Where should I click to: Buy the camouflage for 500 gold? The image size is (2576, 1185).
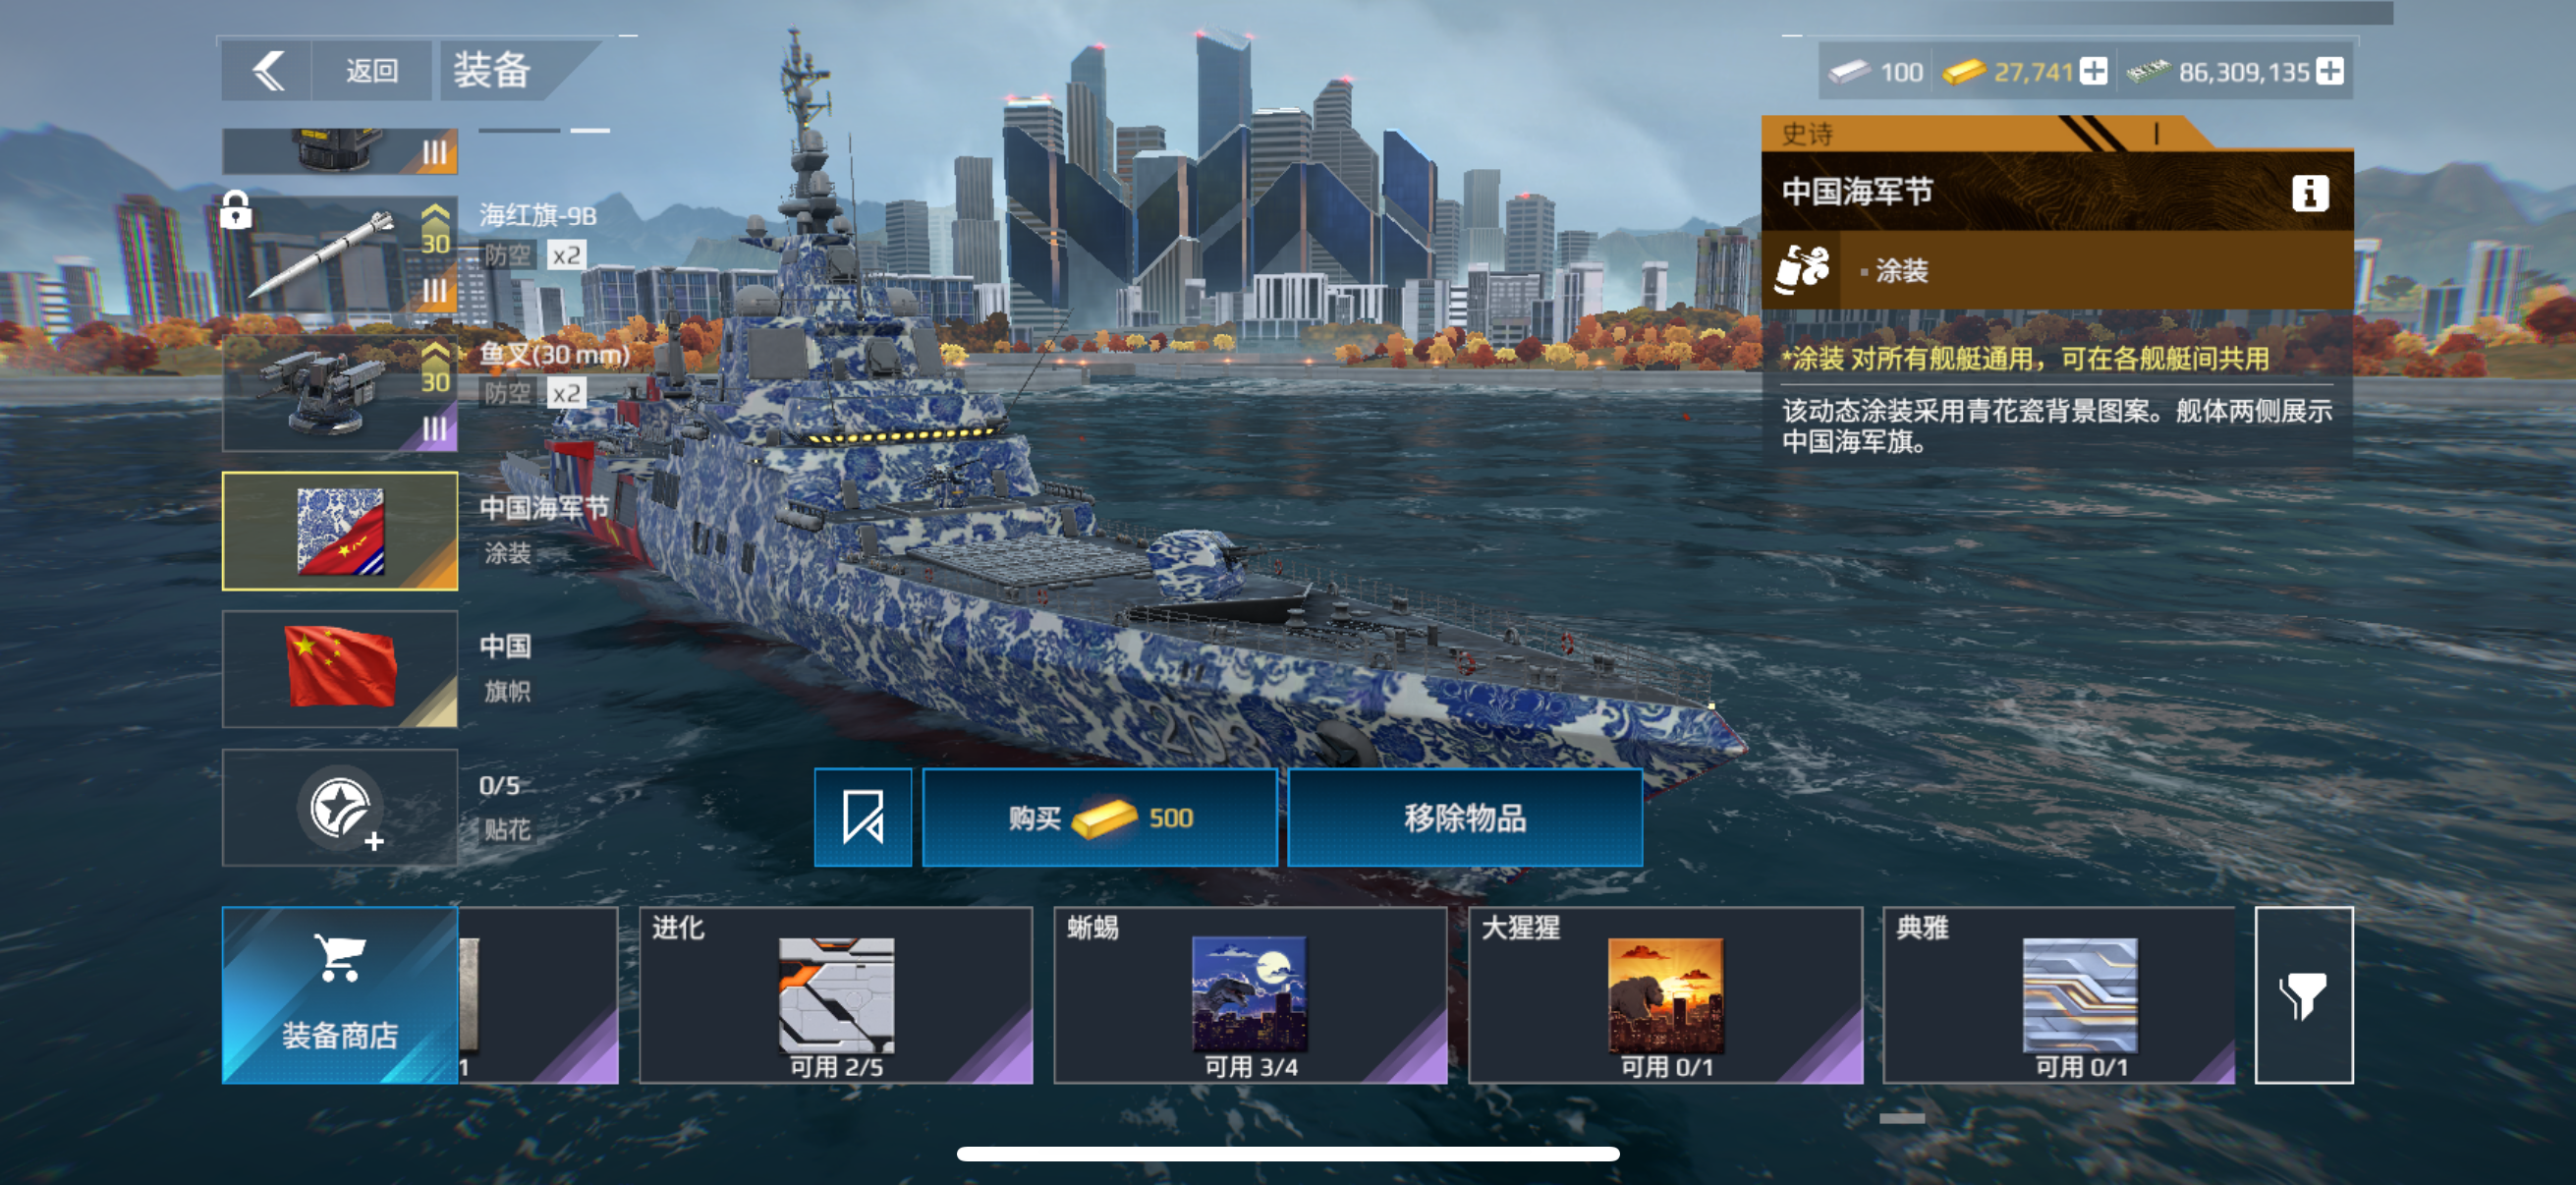click(1099, 817)
